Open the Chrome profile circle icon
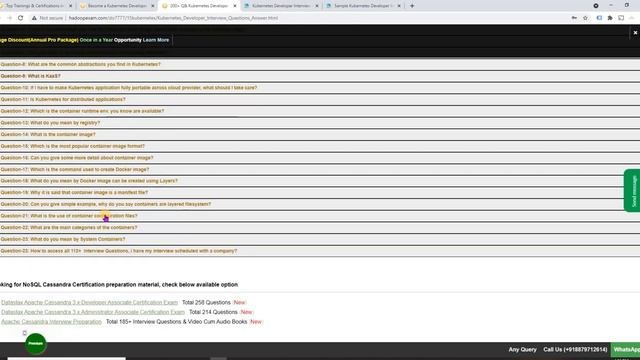 pos(596,6)
